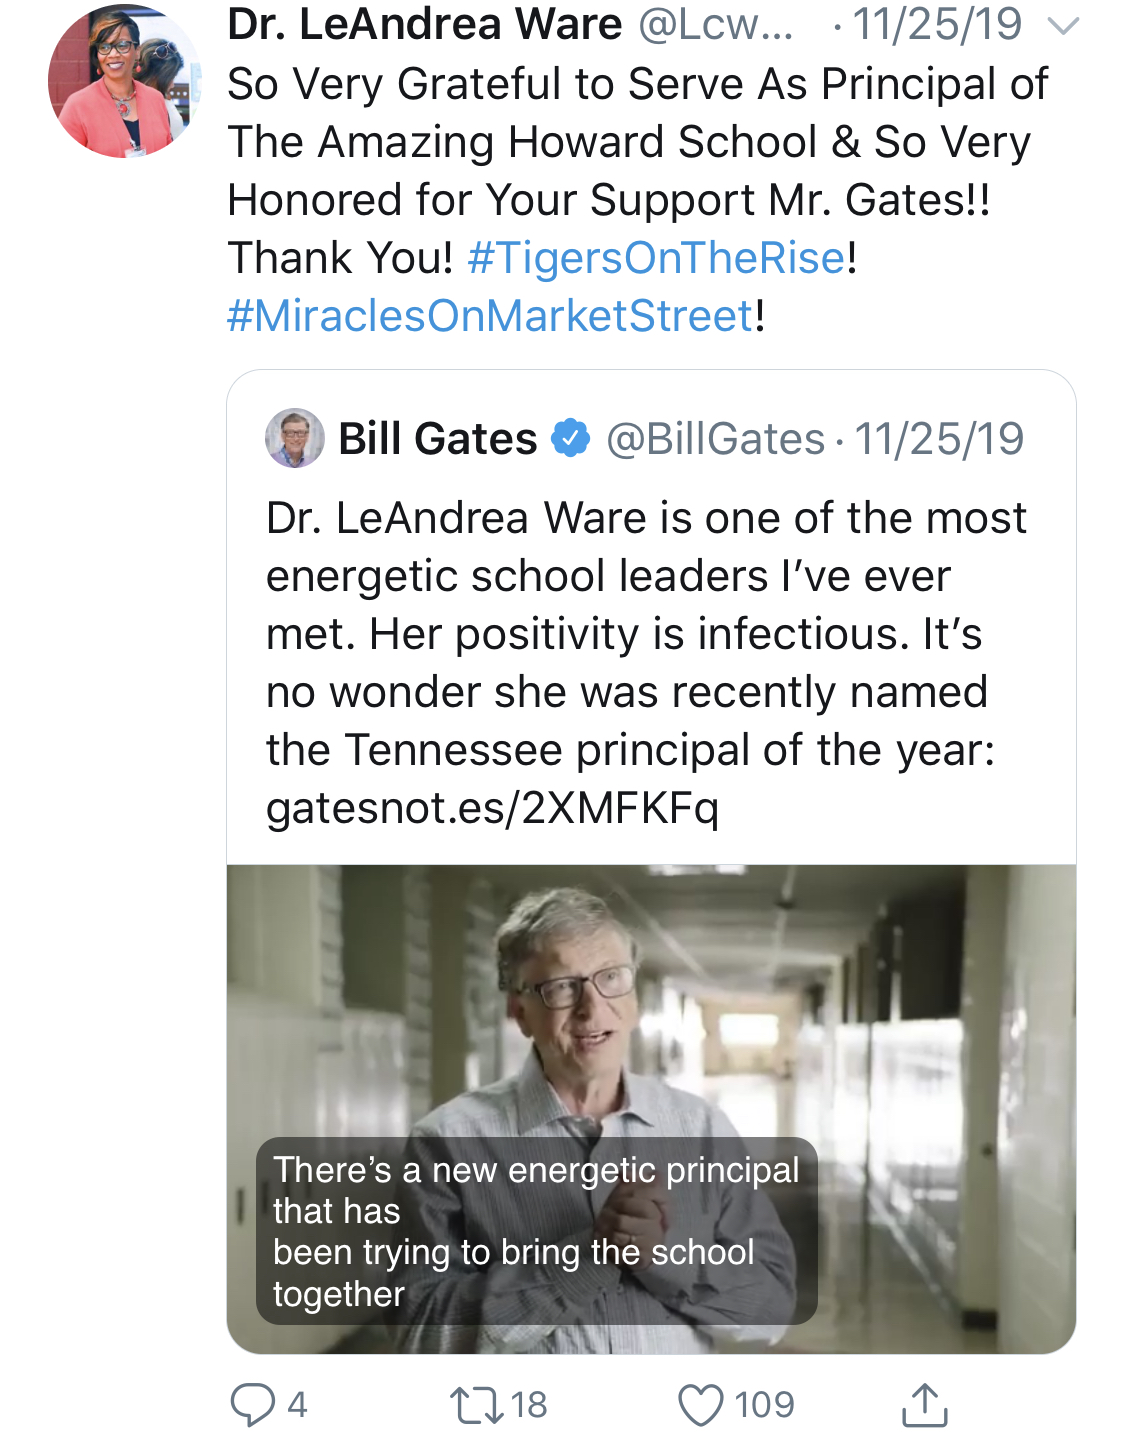The height and width of the screenshot is (1444, 1125).
Task: Like the tweet with the heart icon
Action: click(700, 1405)
